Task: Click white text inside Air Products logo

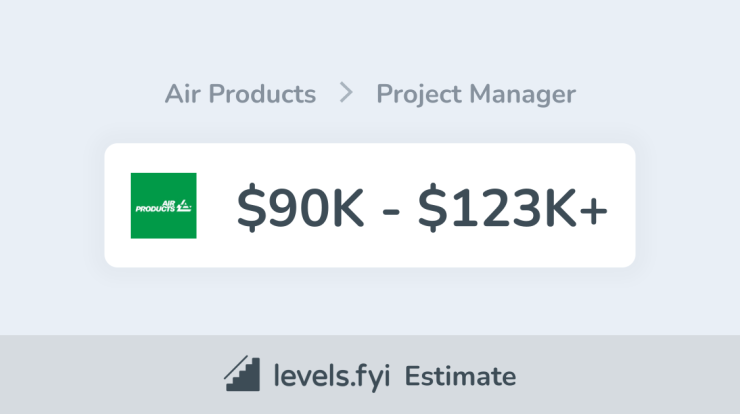Action: (x=163, y=206)
